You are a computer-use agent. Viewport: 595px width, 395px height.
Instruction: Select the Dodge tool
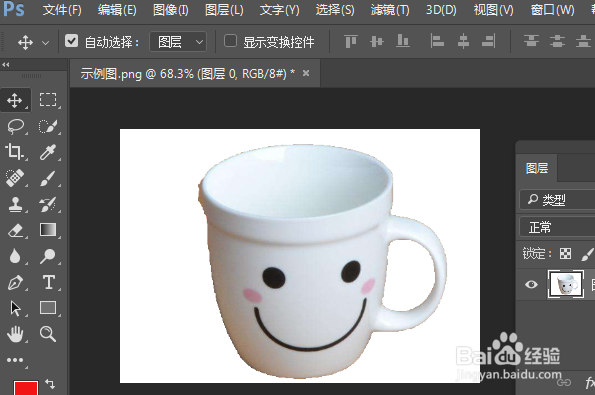point(48,256)
